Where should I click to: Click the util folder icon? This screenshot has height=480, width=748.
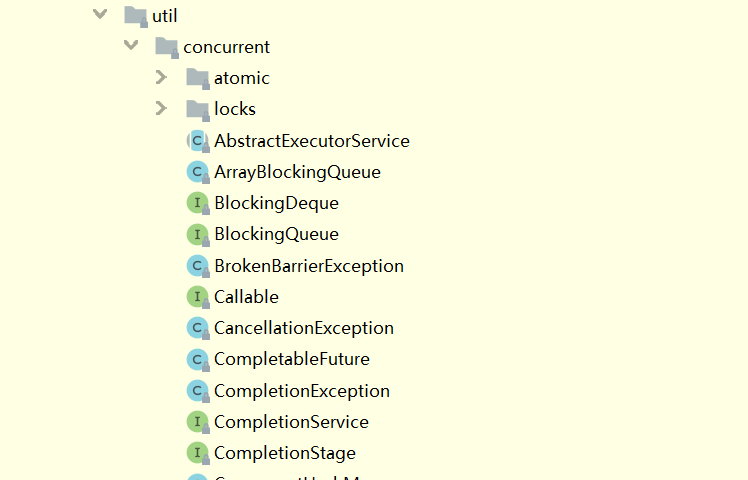coord(136,16)
